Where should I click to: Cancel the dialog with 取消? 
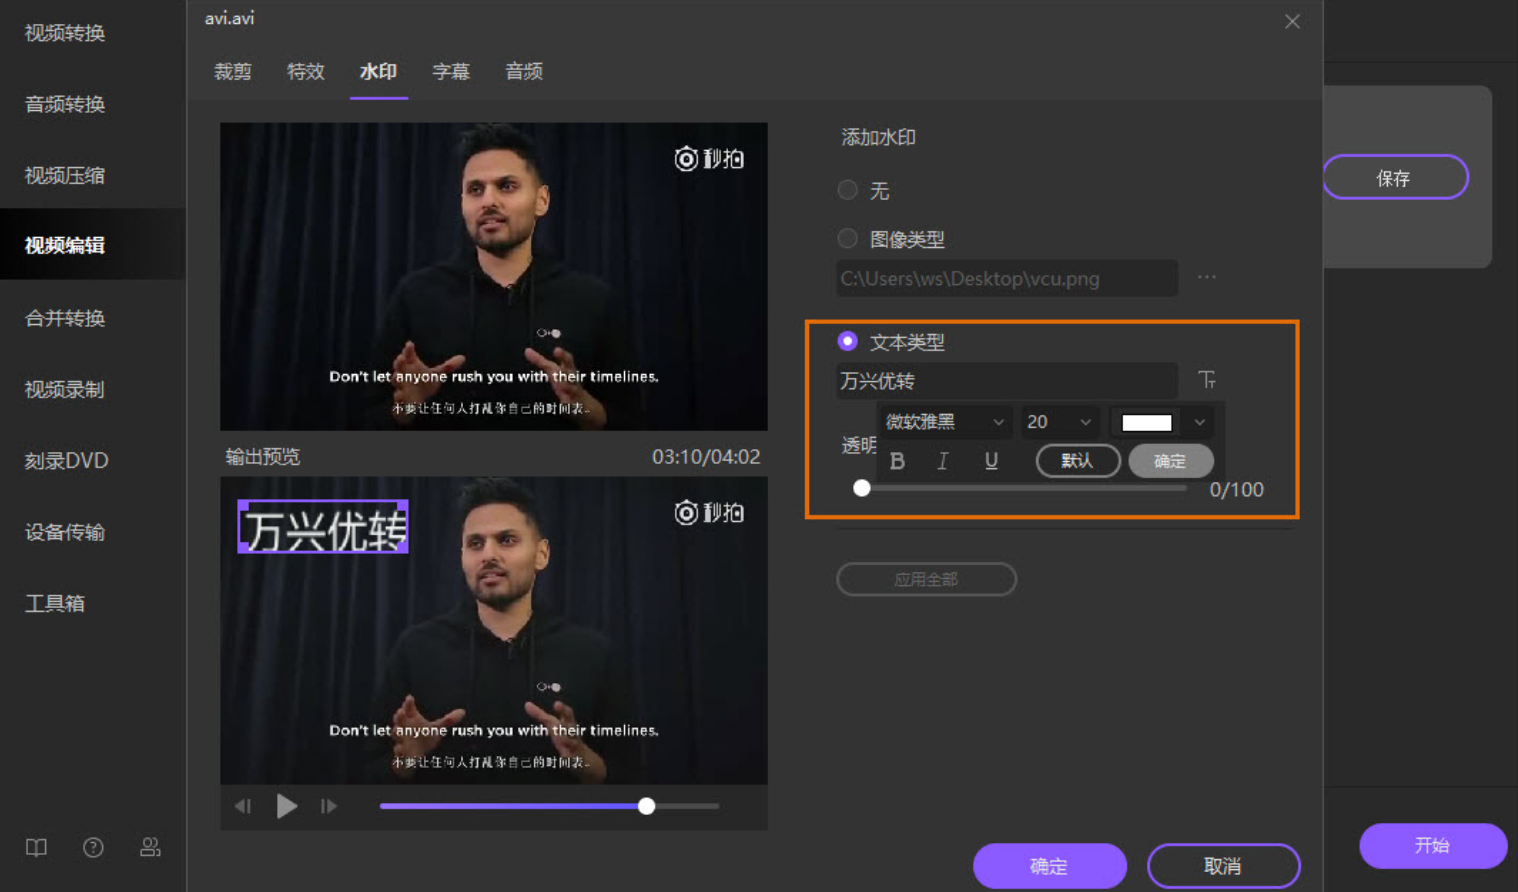pyautogui.click(x=1223, y=866)
